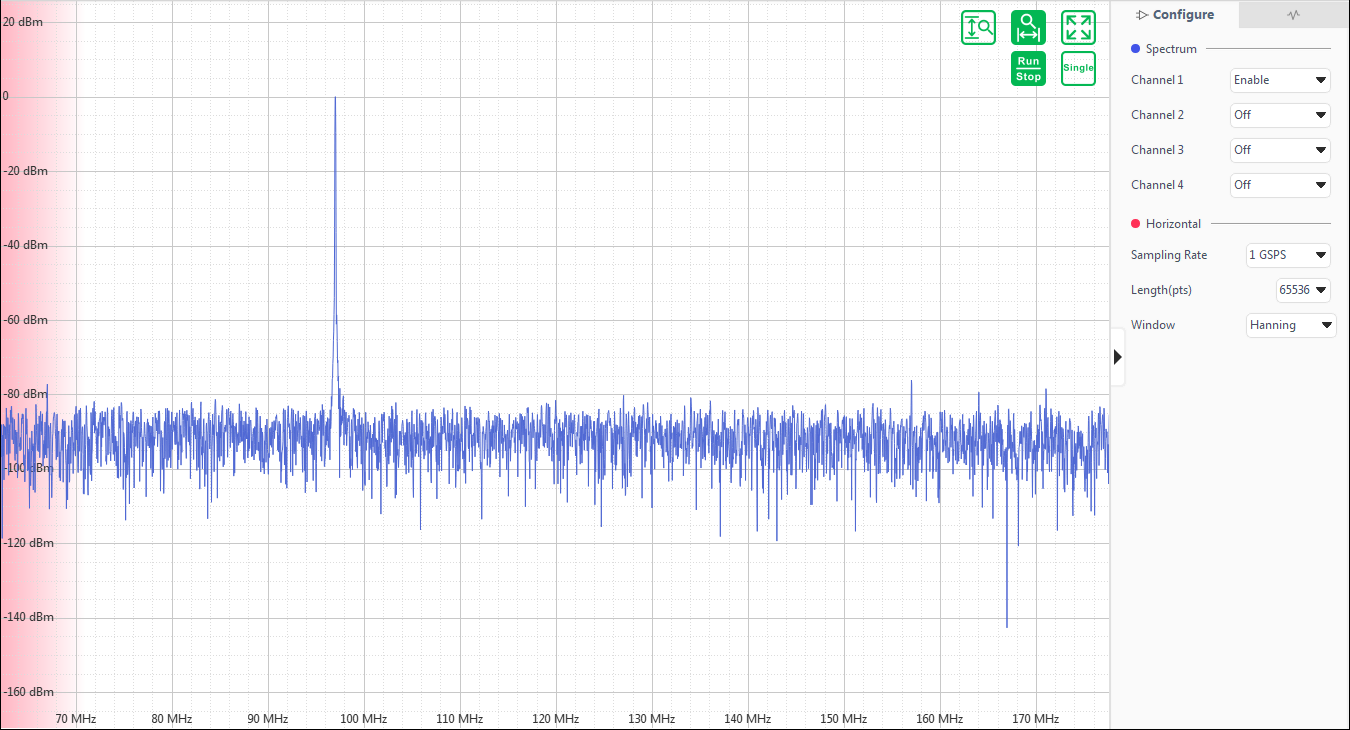The height and width of the screenshot is (730, 1350).
Task: Trigger a Single capture
Action: [x=1078, y=68]
